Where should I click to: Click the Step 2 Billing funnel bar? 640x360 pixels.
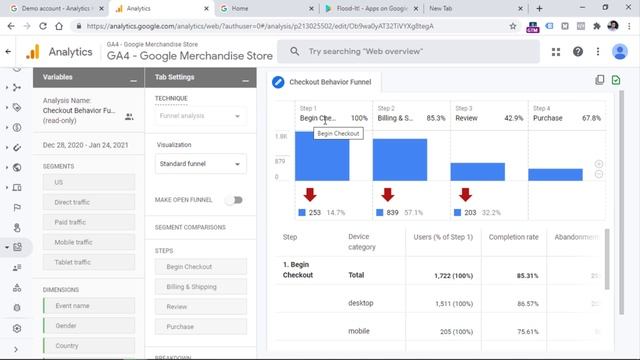tap(400, 160)
